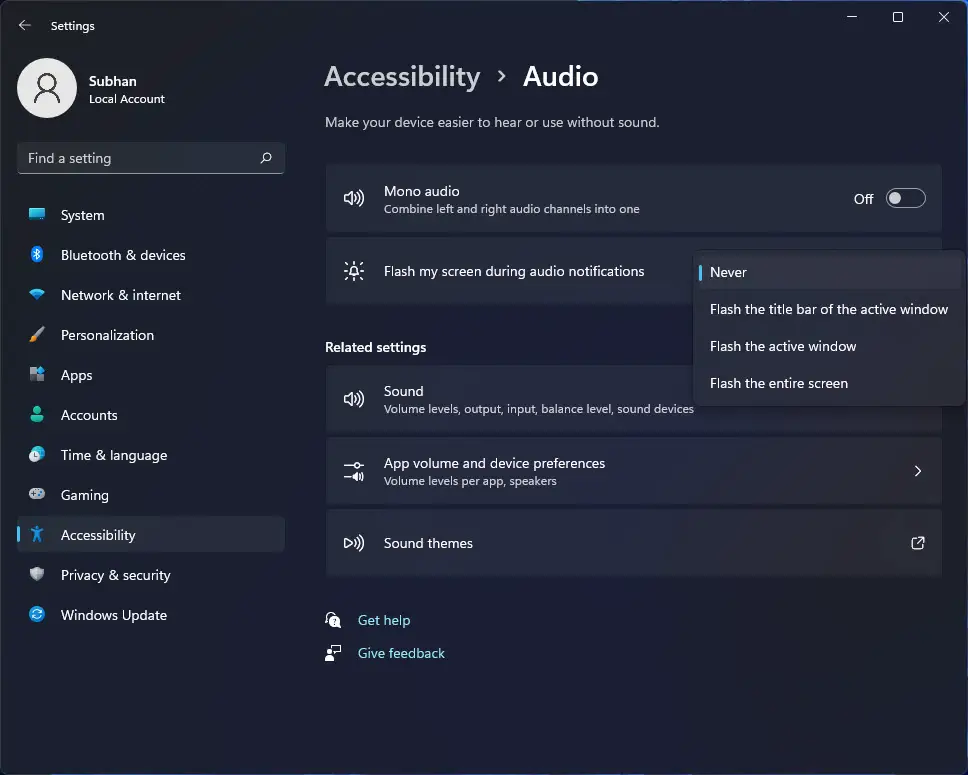
Task: Go to Accounts settings
Action: coord(151,415)
